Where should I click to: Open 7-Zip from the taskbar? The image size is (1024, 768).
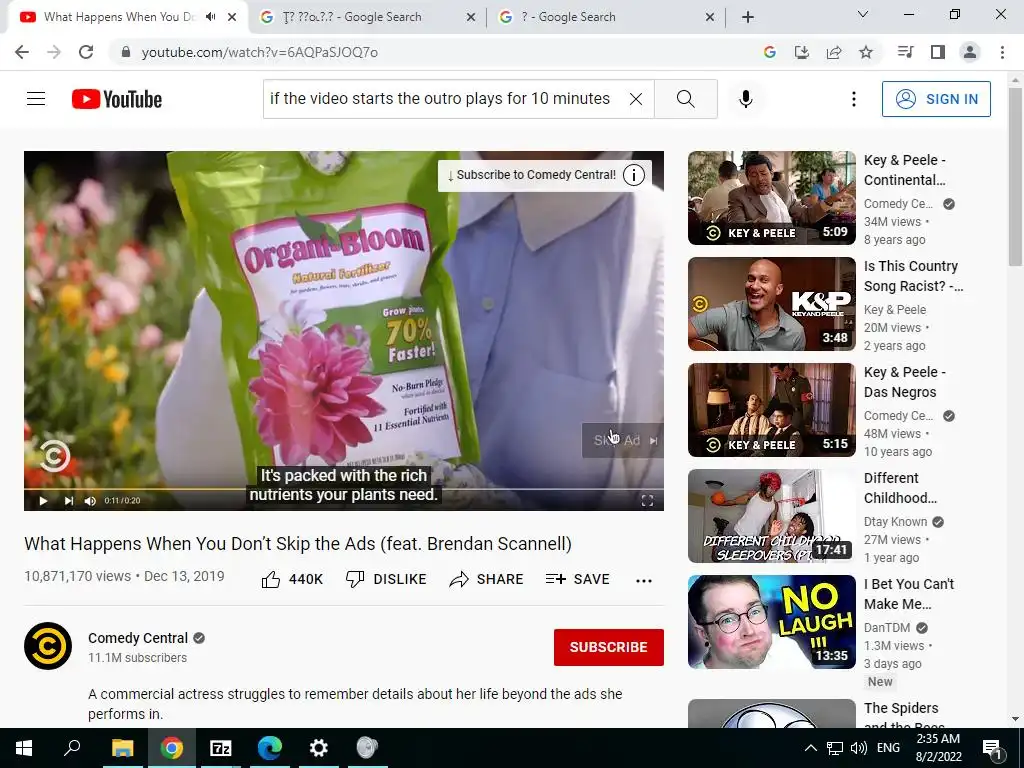tap(221, 748)
